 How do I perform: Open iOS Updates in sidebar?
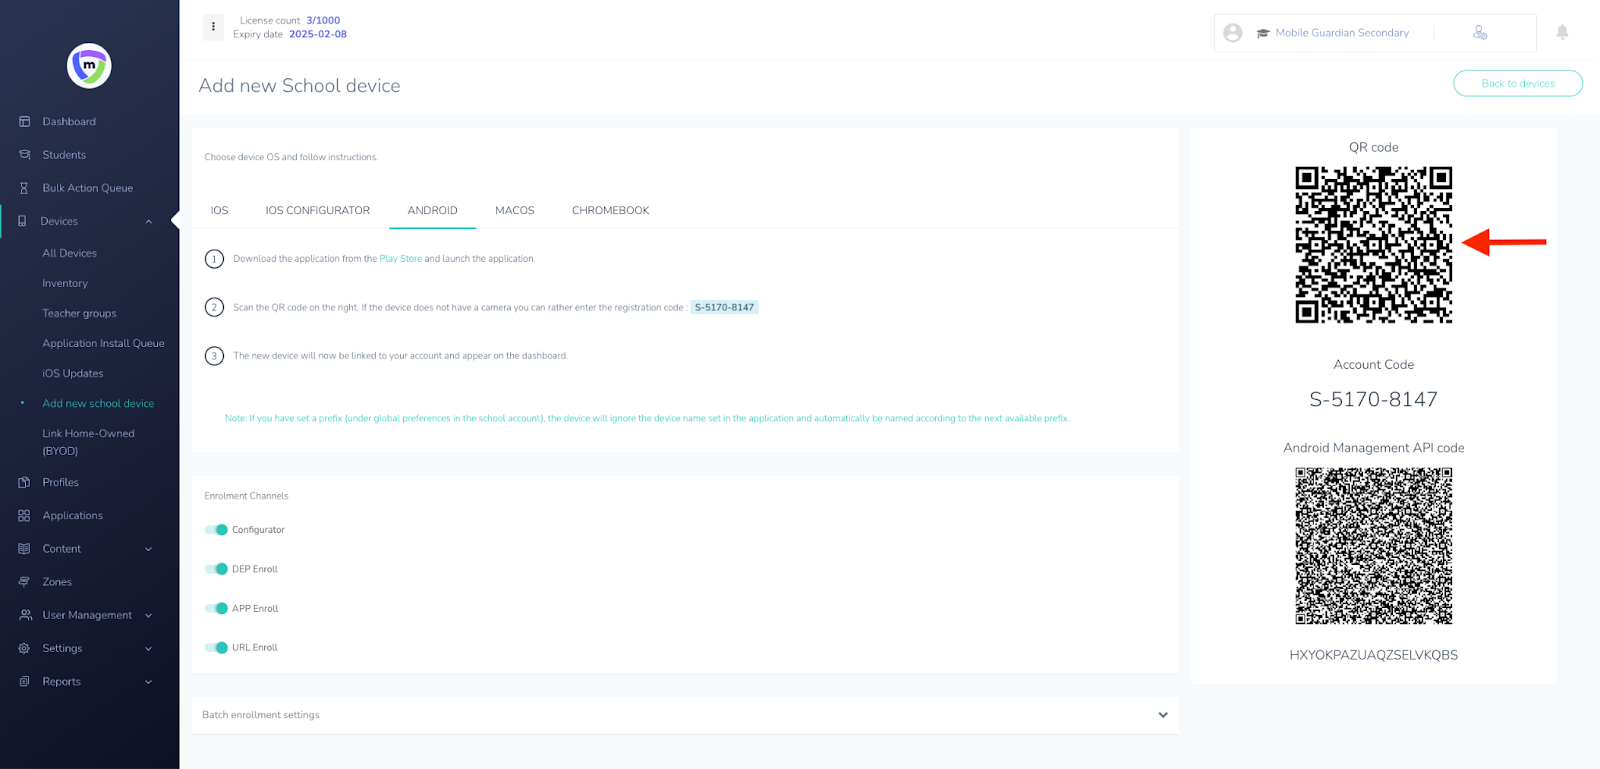coord(73,373)
